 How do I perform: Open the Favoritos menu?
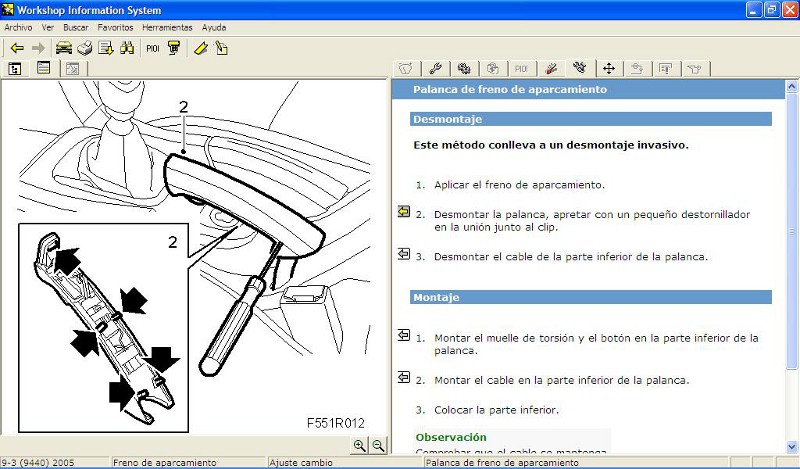pos(115,28)
